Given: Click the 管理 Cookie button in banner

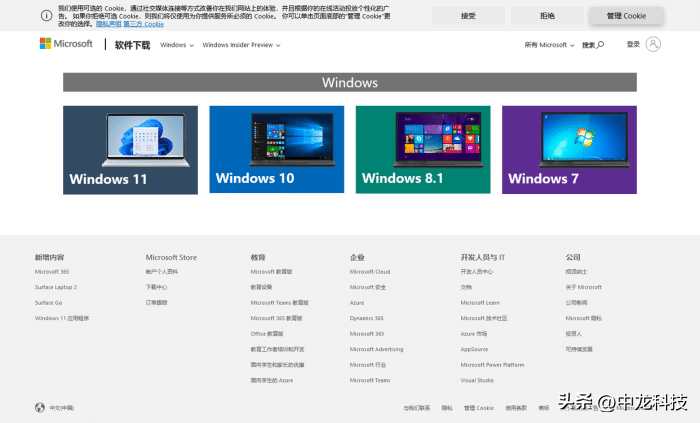Looking at the screenshot, I should [626, 16].
